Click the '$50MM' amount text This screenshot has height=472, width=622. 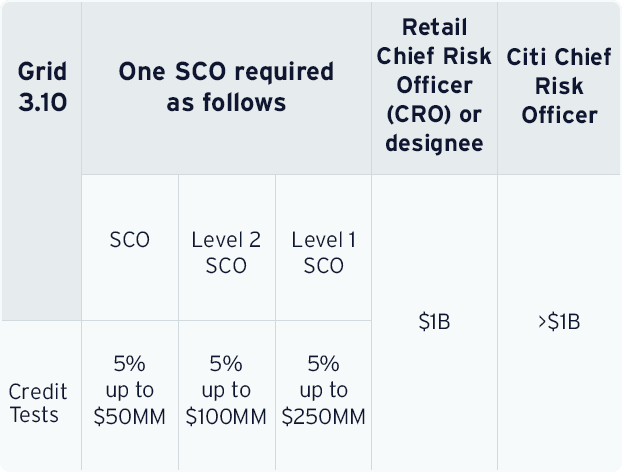click(130, 416)
